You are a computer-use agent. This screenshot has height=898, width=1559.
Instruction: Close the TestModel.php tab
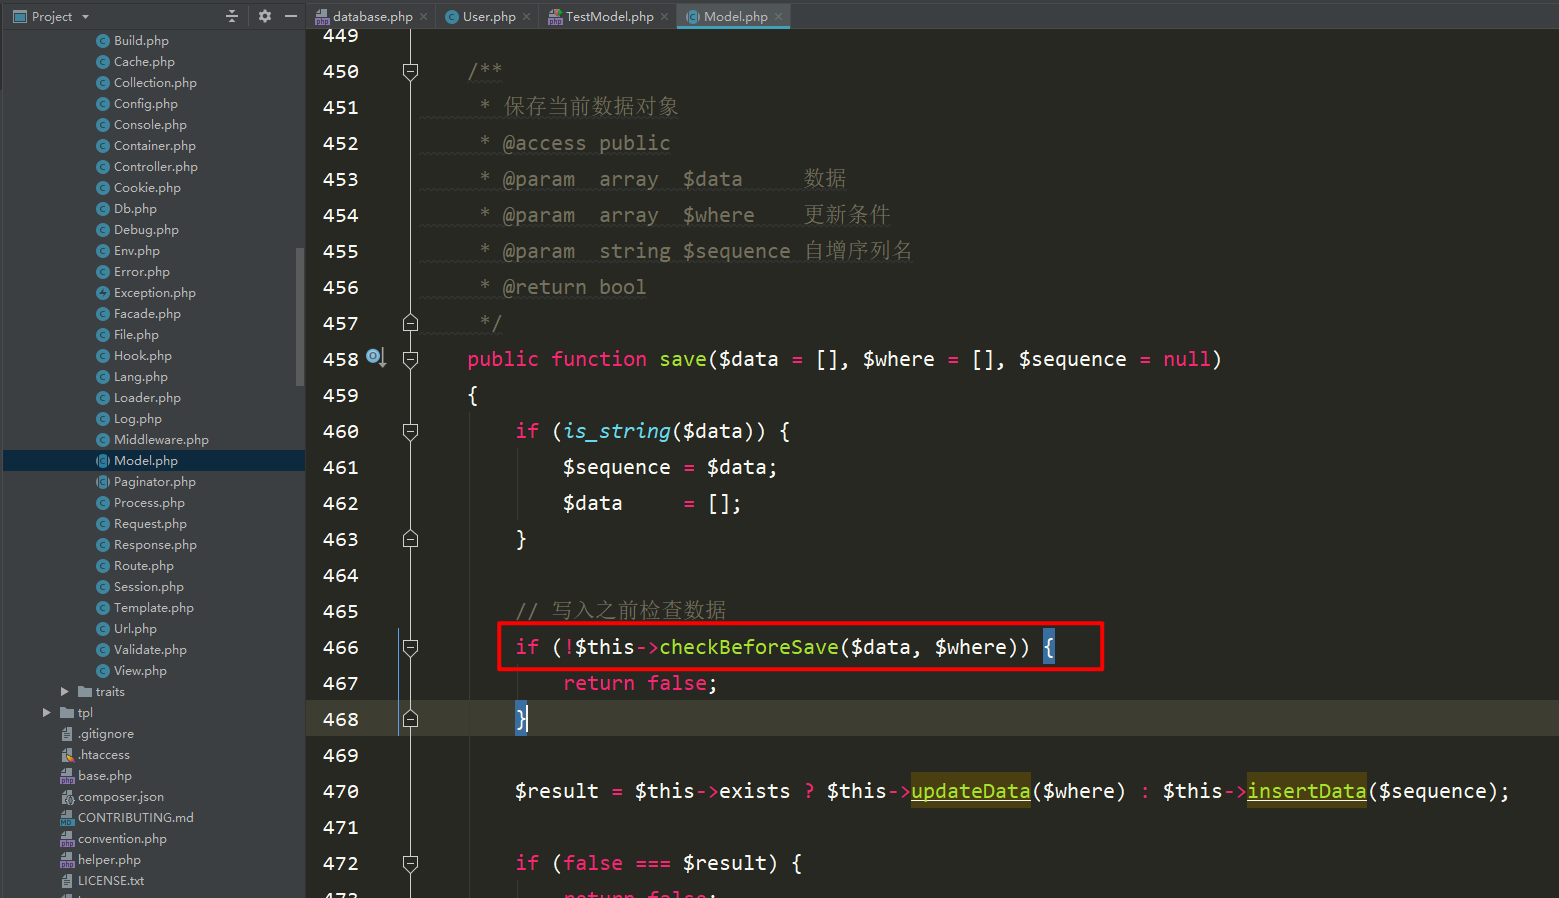coord(665,16)
